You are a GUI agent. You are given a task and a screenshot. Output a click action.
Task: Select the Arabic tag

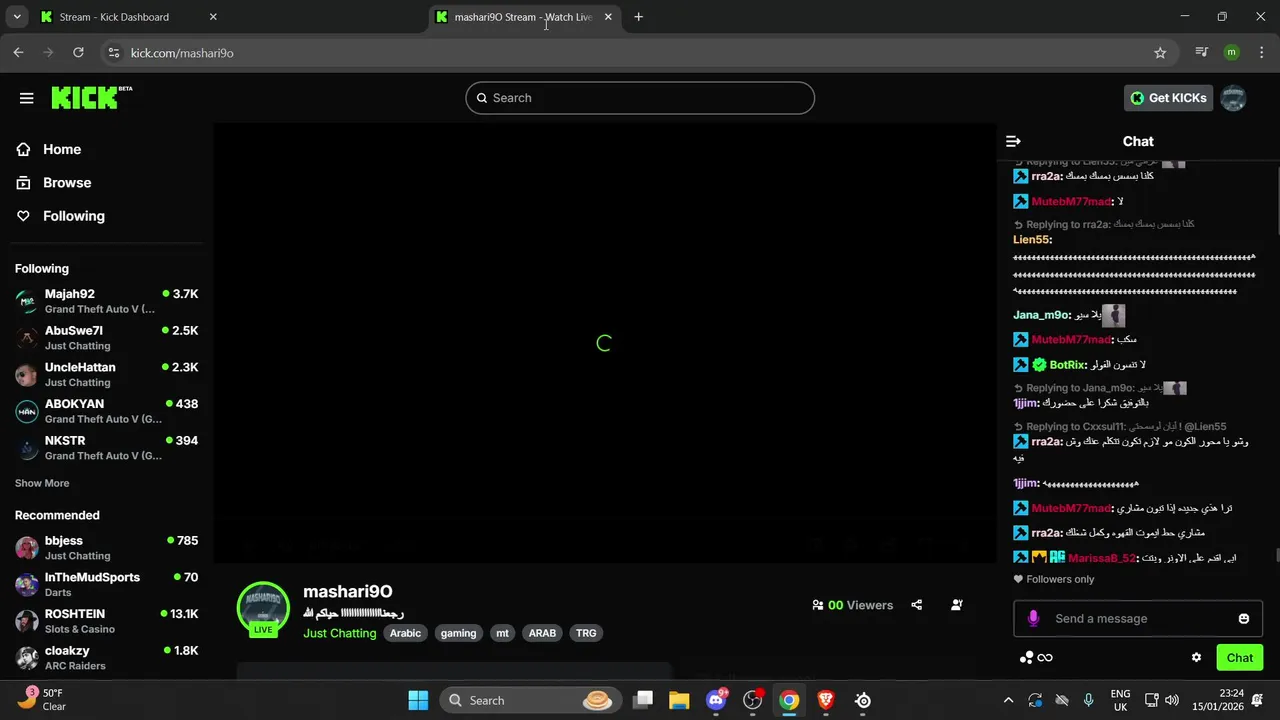[x=405, y=633]
